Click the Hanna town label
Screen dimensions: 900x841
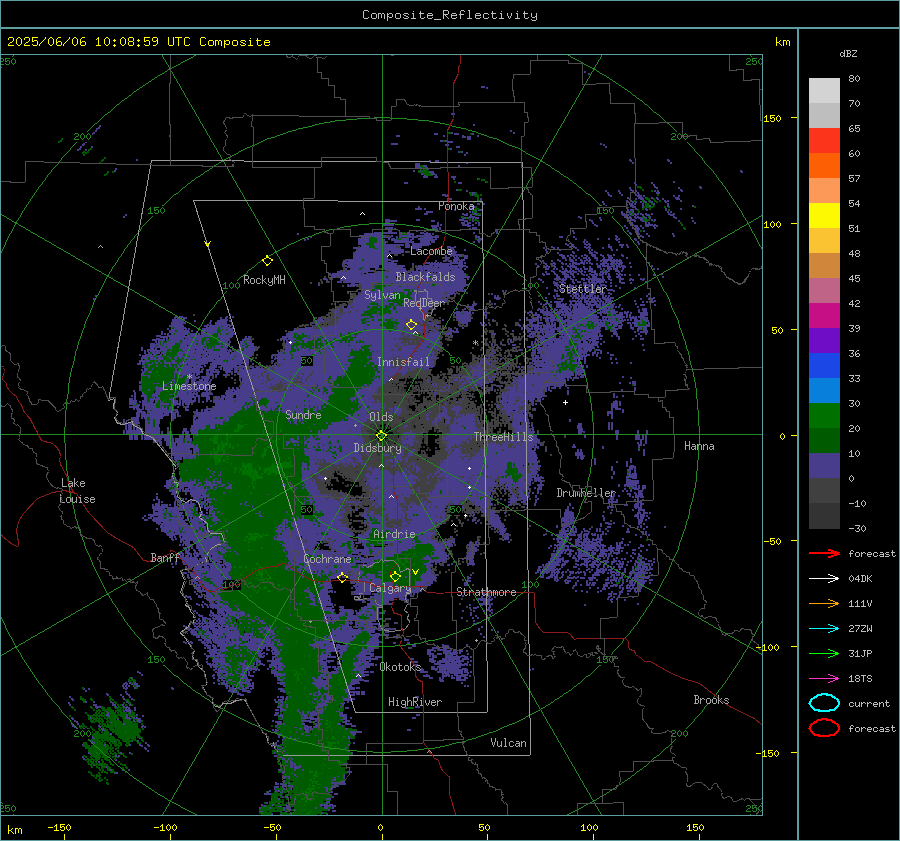click(x=699, y=446)
